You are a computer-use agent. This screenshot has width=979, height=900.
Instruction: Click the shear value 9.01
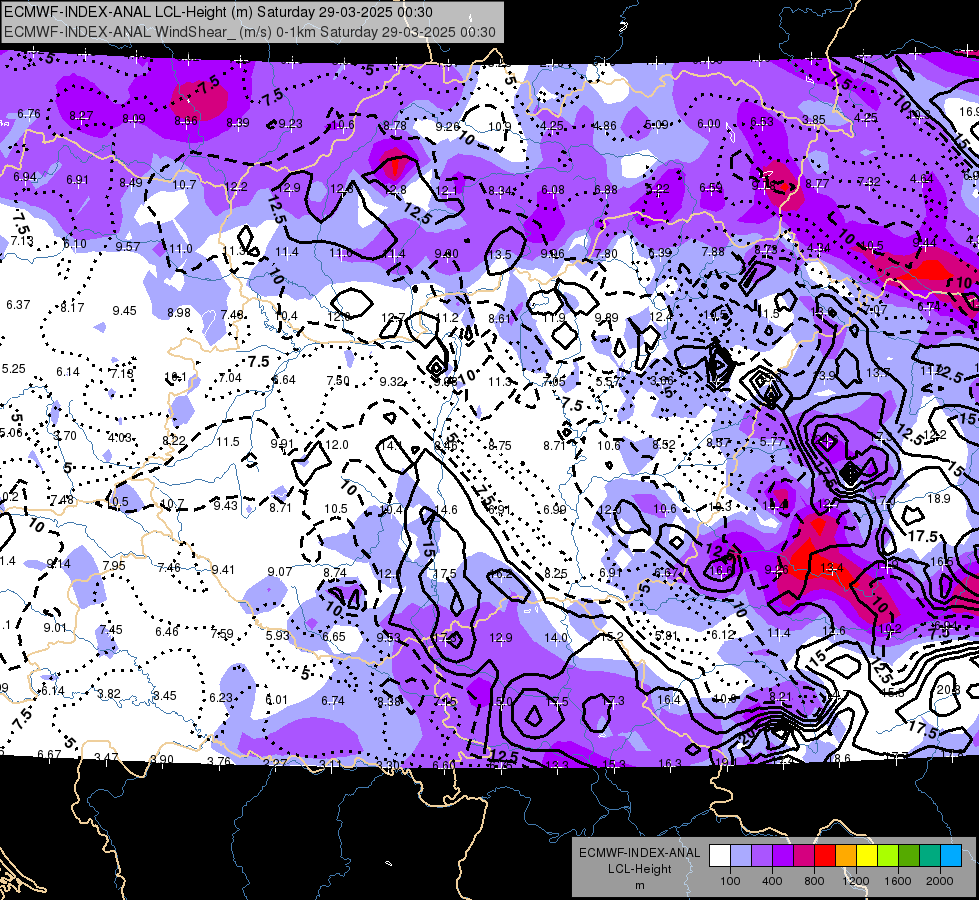55,627
